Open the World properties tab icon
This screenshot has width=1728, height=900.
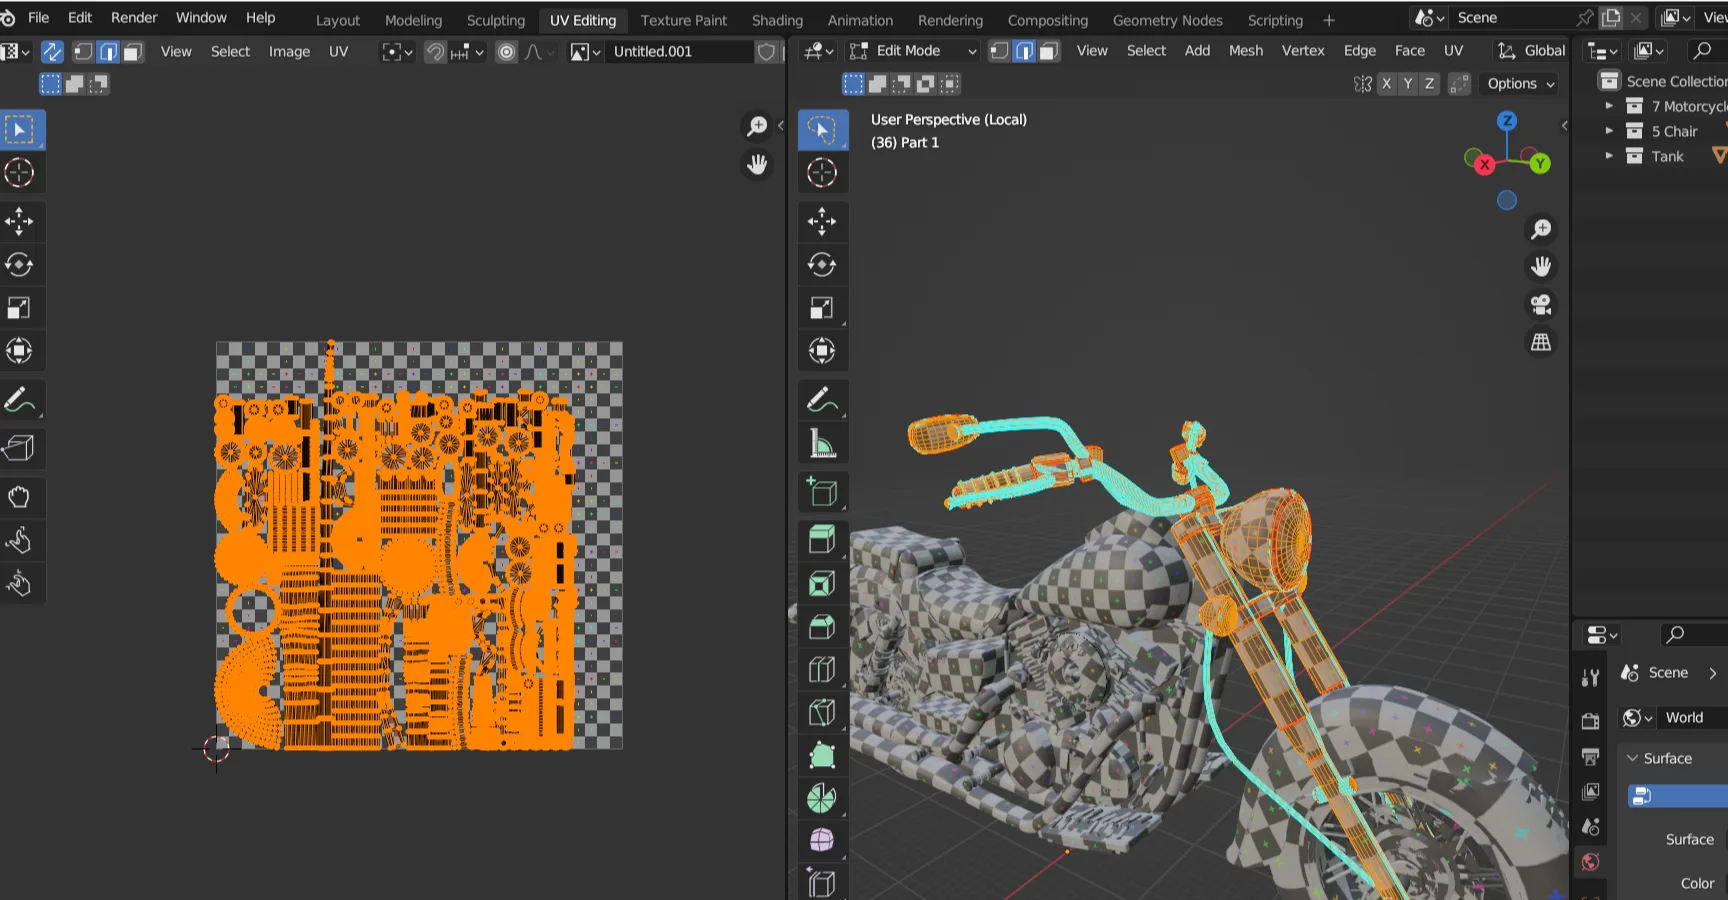tap(1590, 862)
